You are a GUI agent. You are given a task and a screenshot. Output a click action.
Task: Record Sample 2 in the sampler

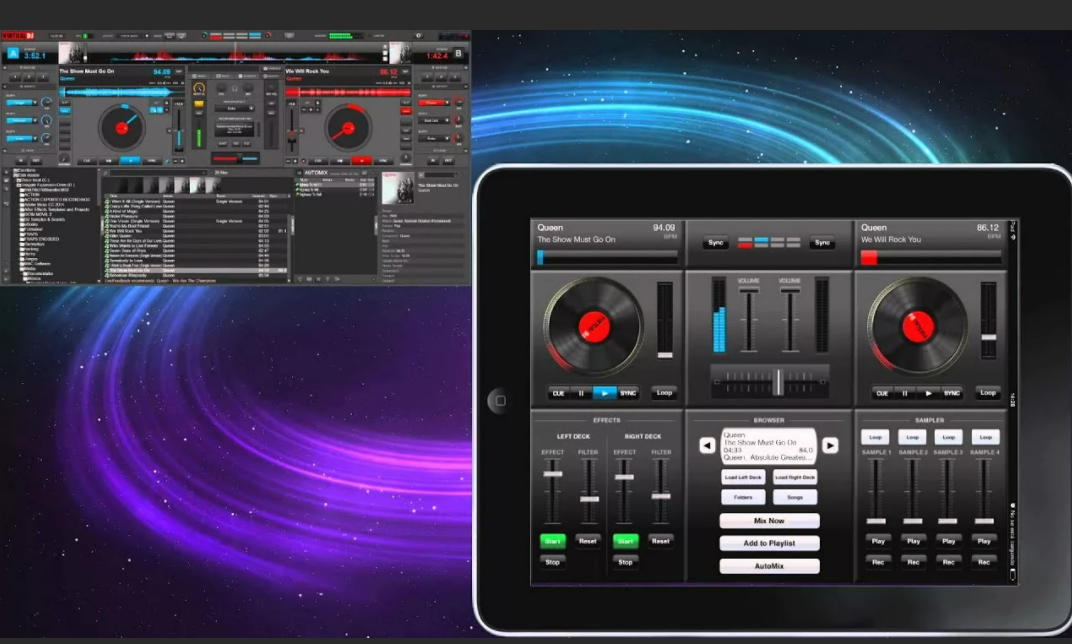click(913, 562)
